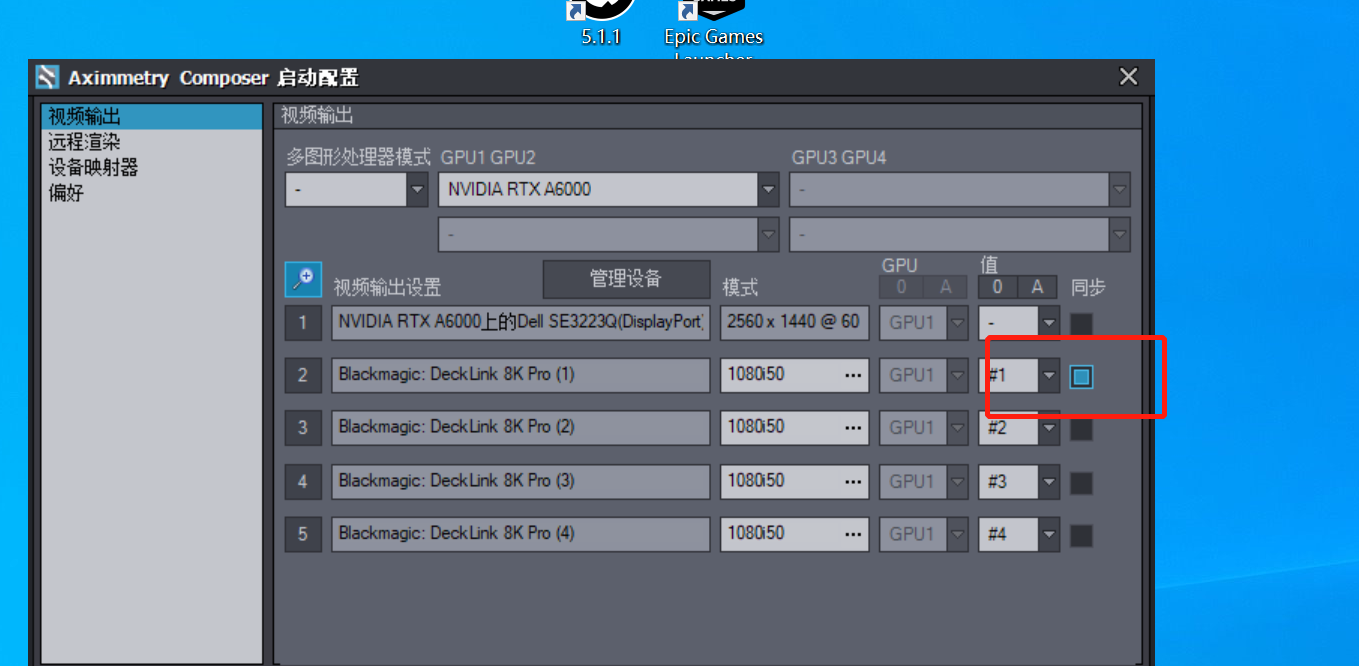This screenshot has width=1359, height=666.
Task: Click the 2560 x 1440 @ 60 mode field
Action: 795,323
